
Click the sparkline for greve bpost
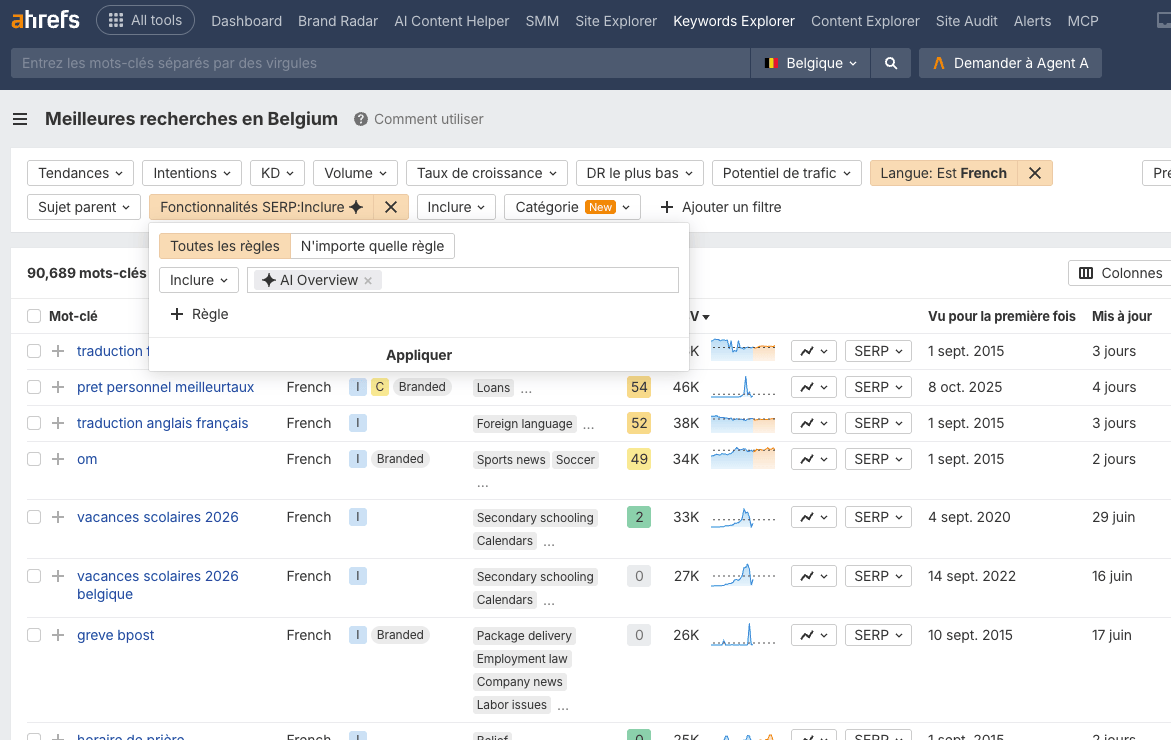pyautogui.click(x=743, y=635)
